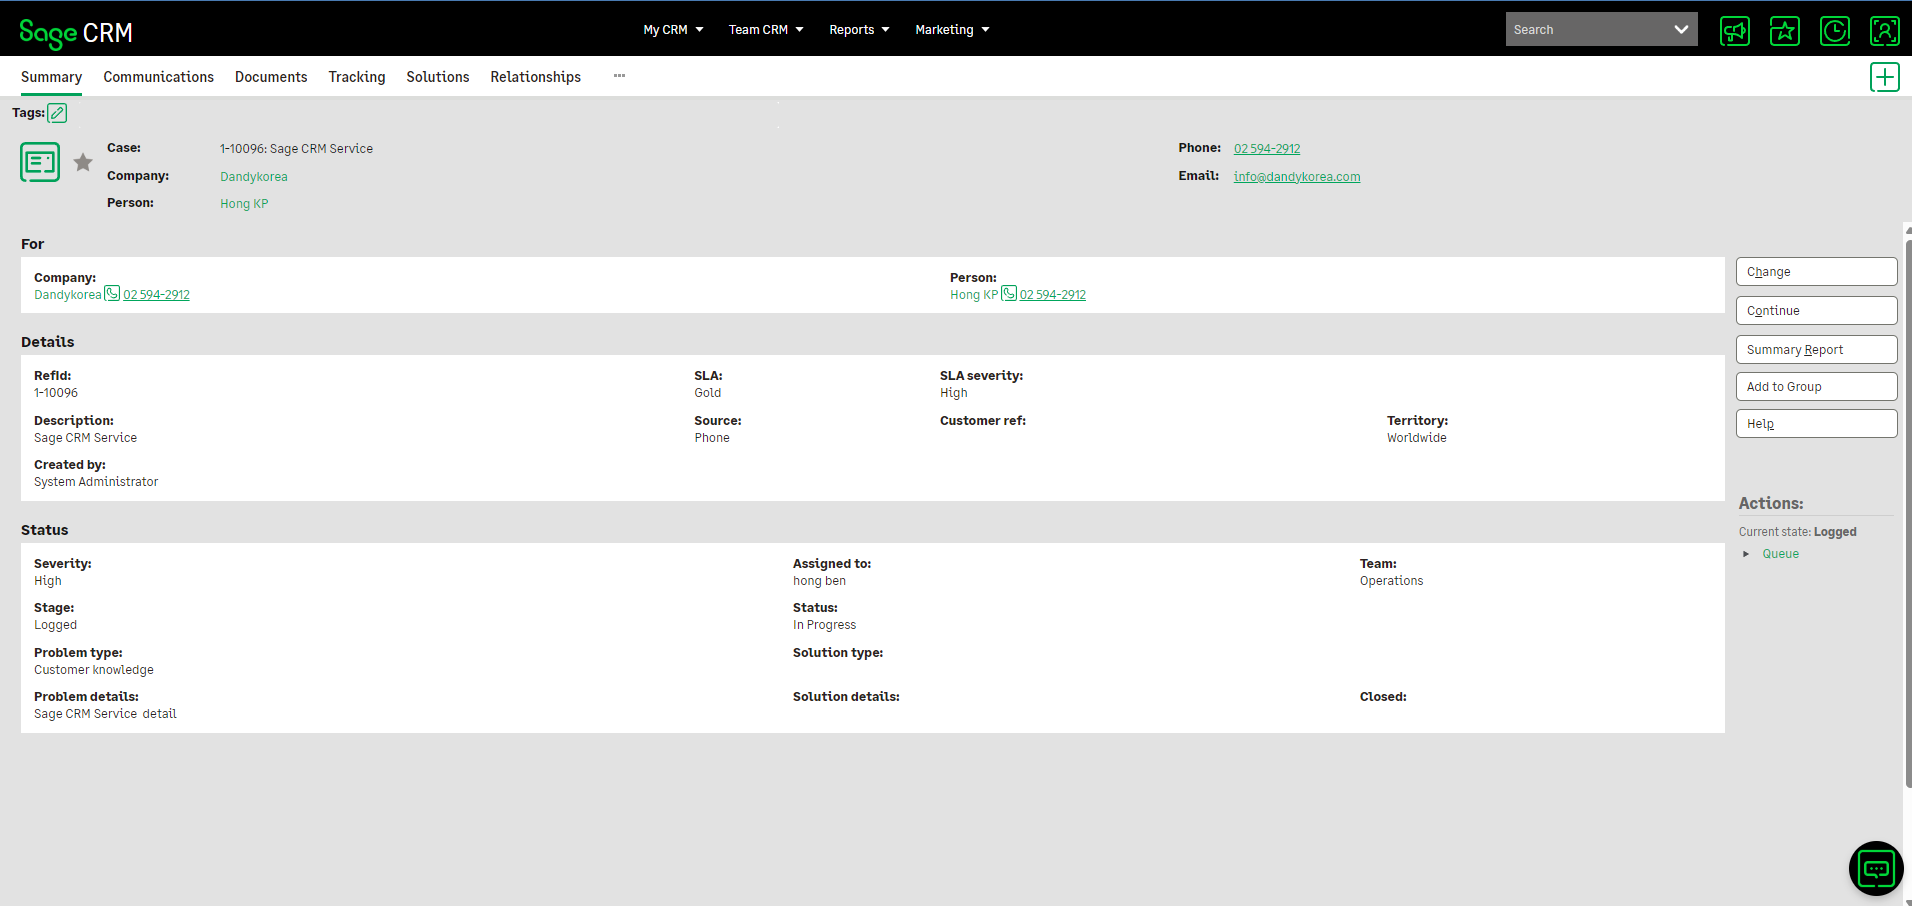Click the case title '1-10096: Sage CRM Service'

[x=296, y=149]
